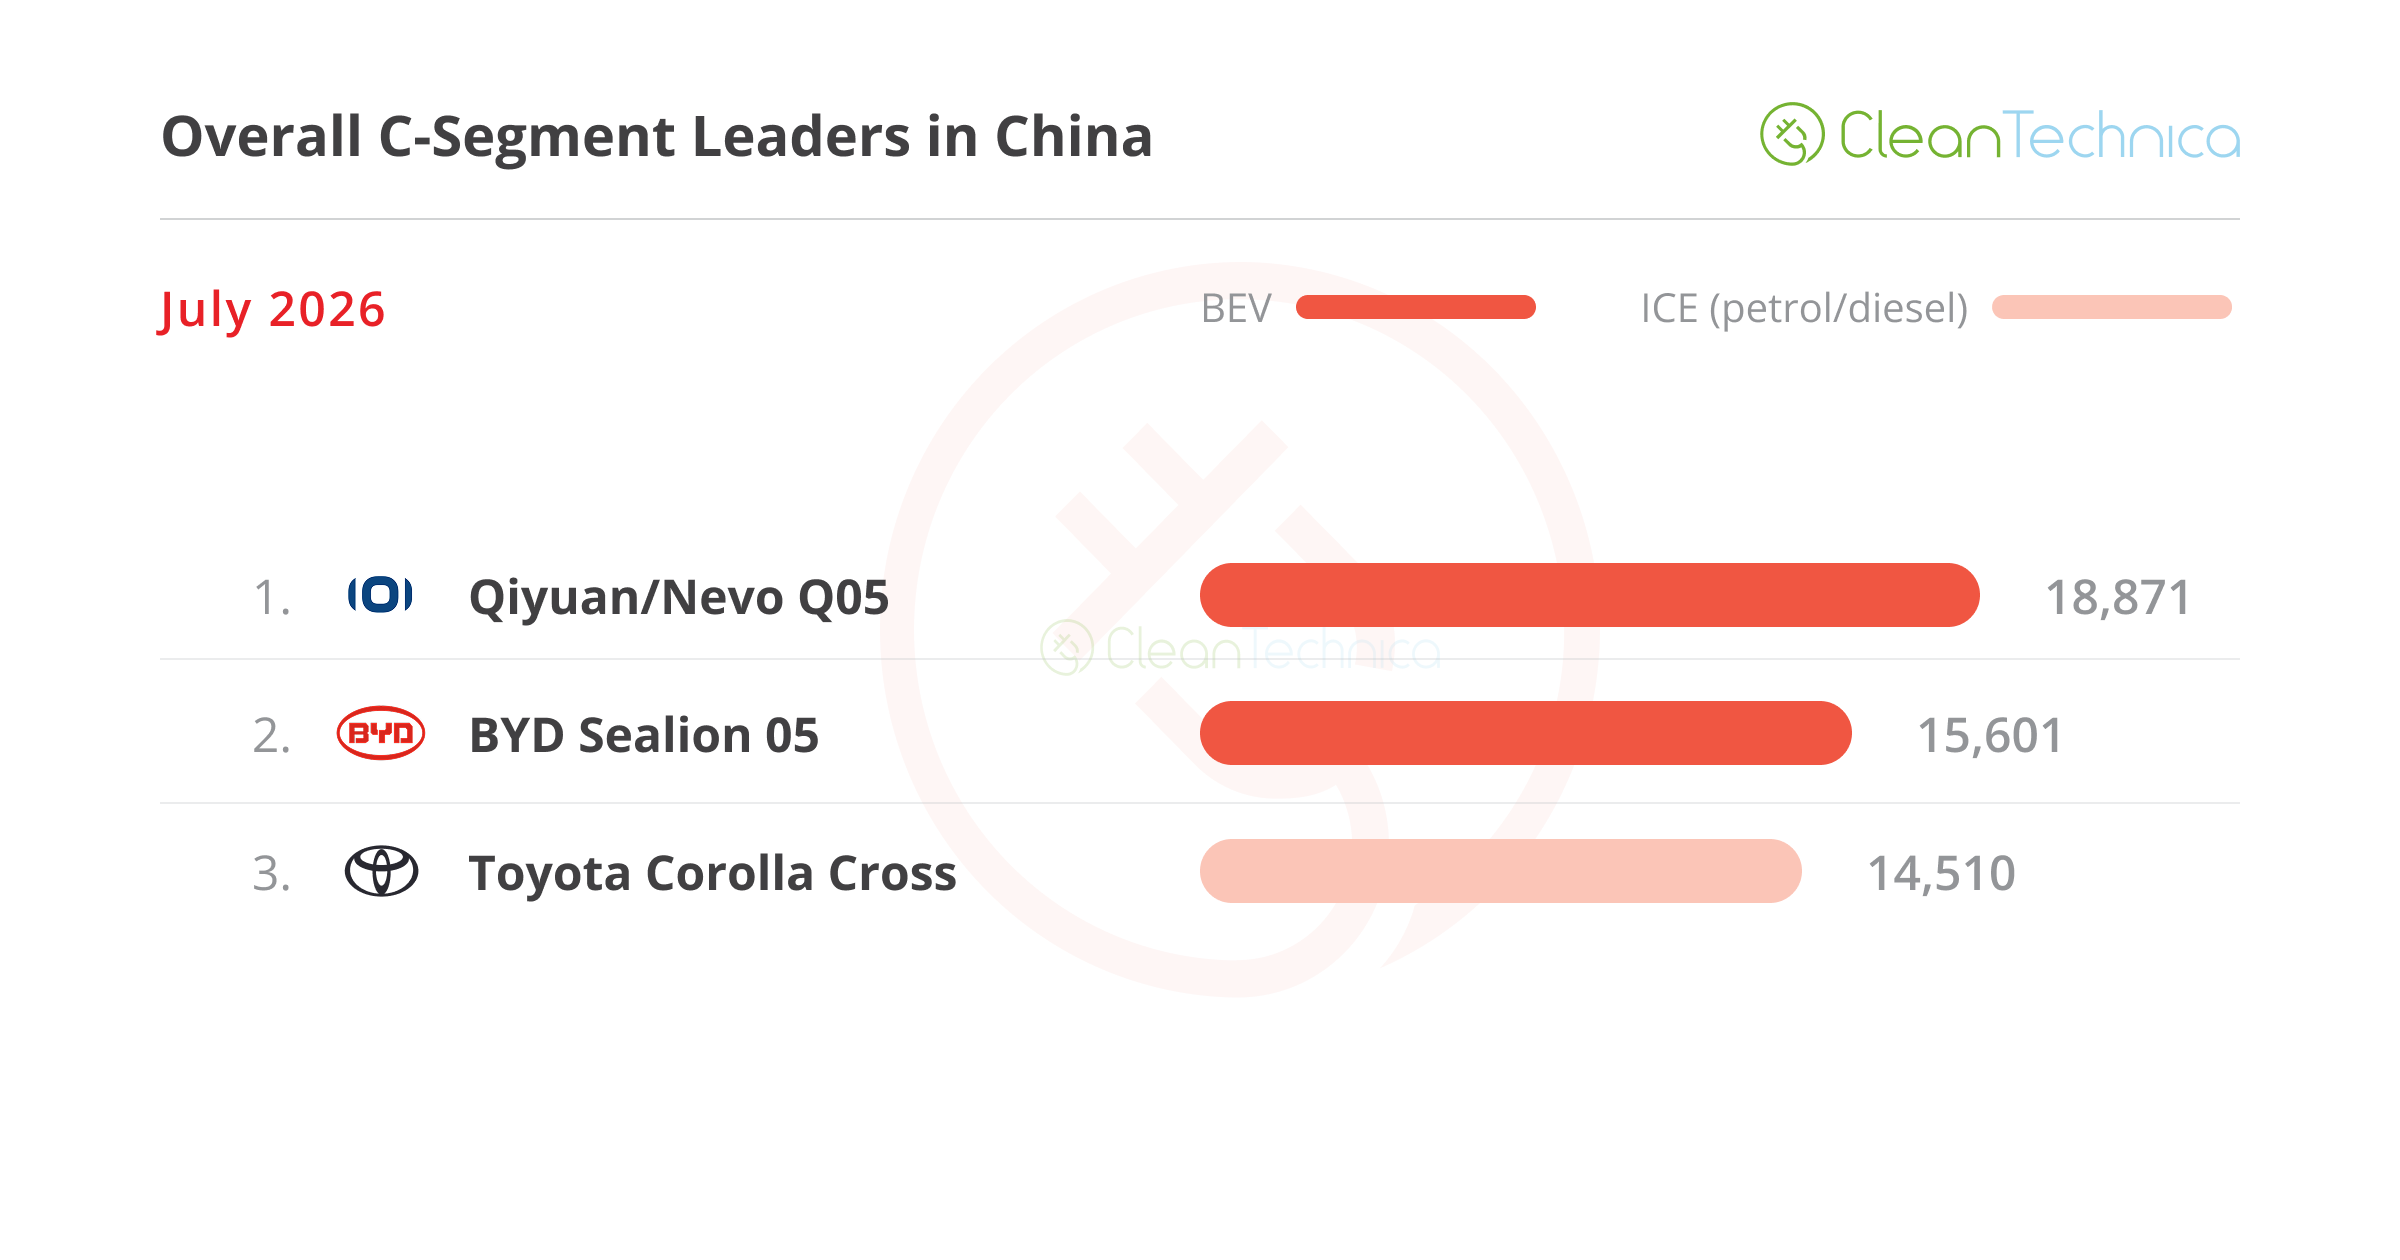The height and width of the screenshot is (1260, 2400).
Task: Select the Qiyuan/Nevo Q05 model name
Action: [679, 598]
